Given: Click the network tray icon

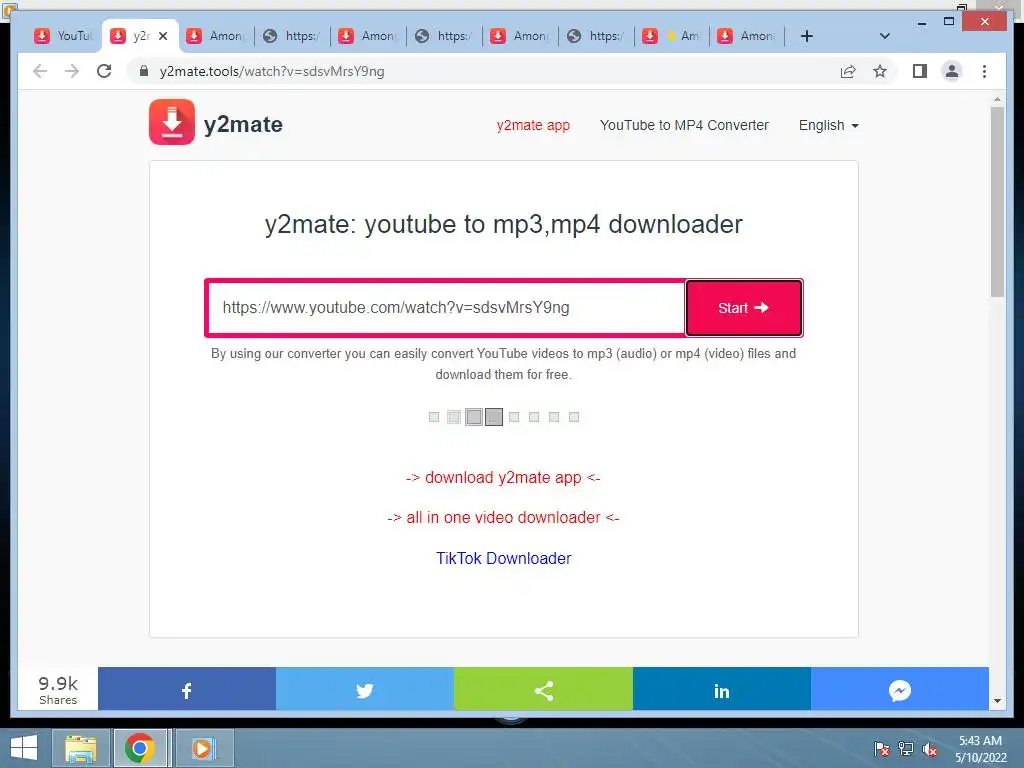Looking at the screenshot, I should click(906, 749).
